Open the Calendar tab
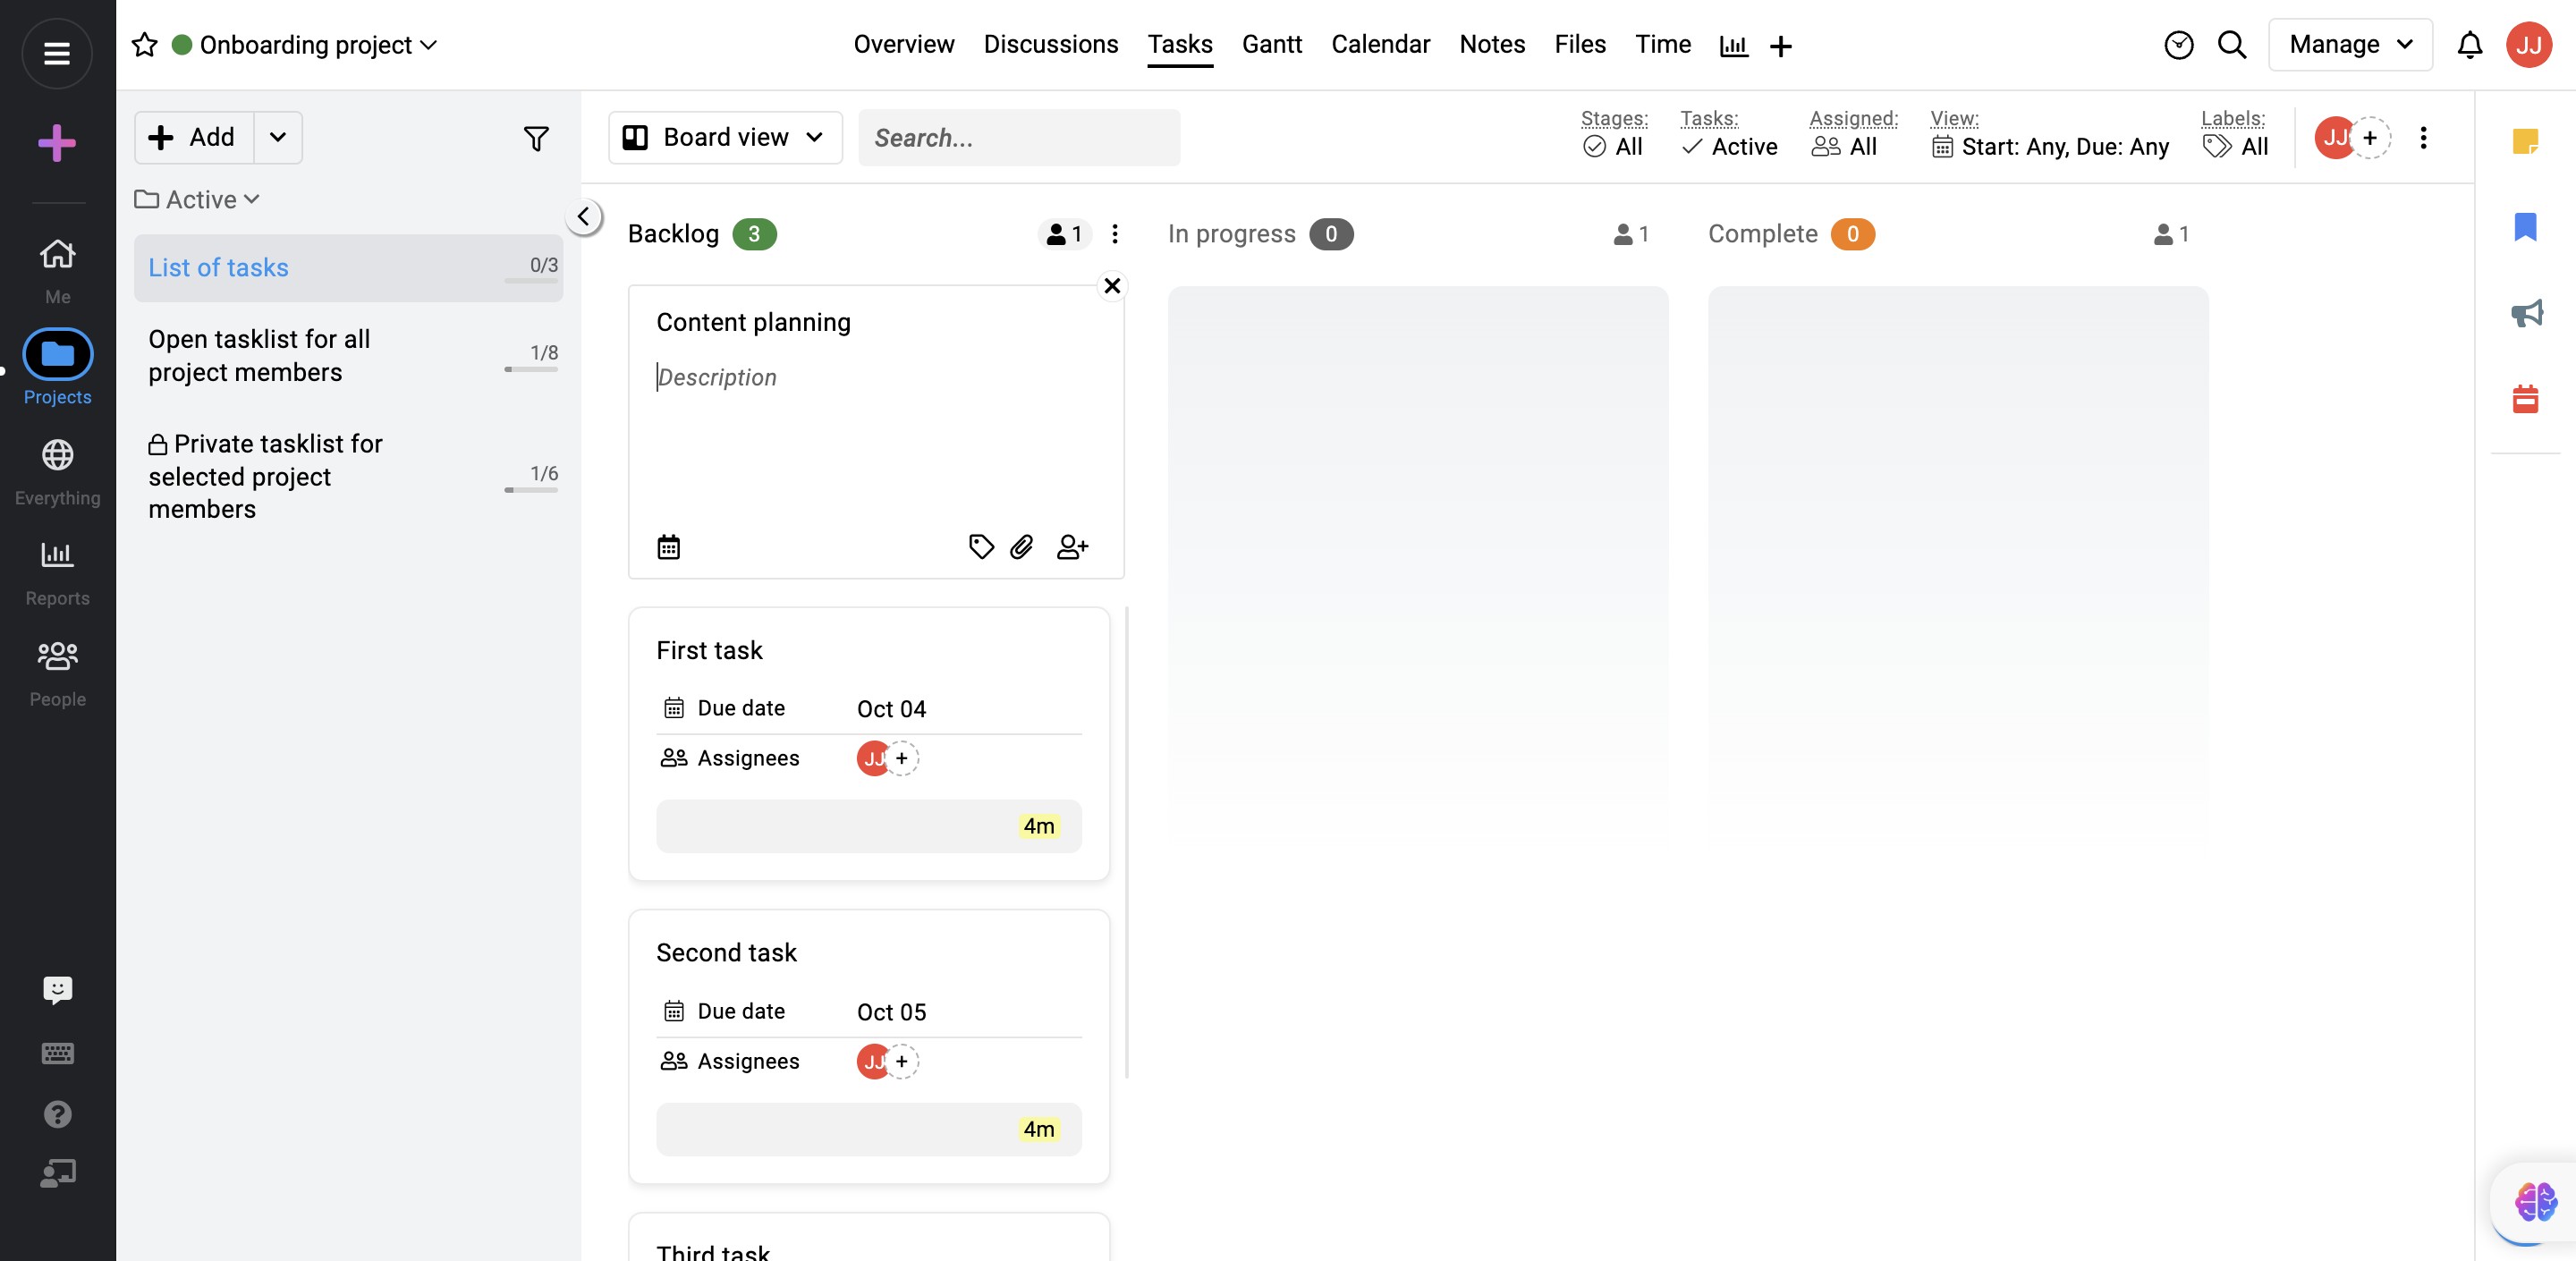Image resolution: width=2576 pixels, height=1261 pixels. 1380,45
